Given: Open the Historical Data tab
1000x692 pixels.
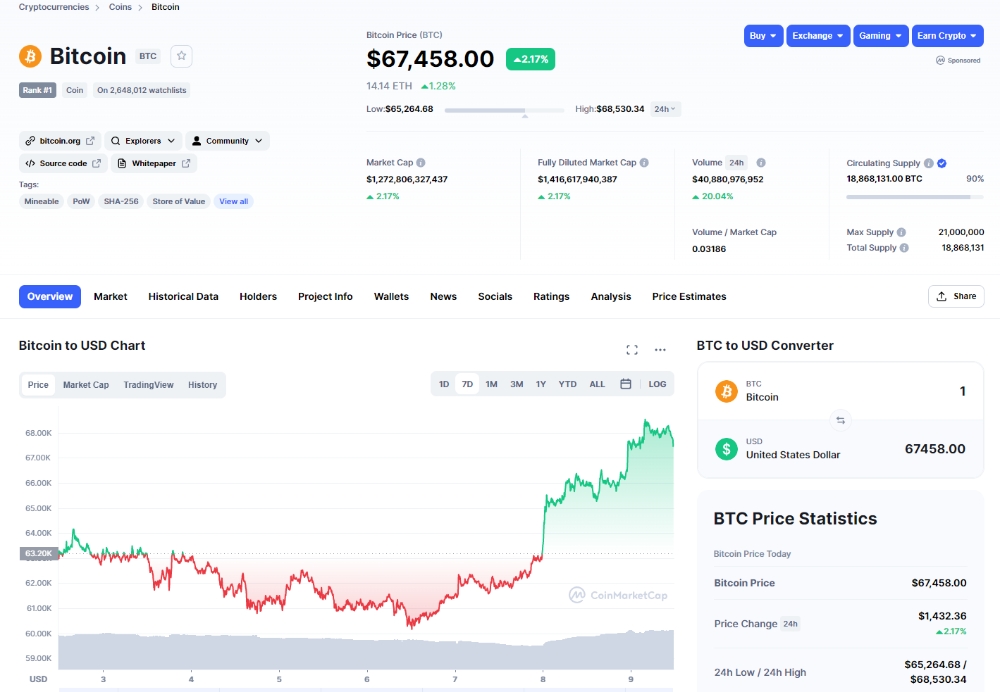Looking at the screenshot, I should click(183, 297).
